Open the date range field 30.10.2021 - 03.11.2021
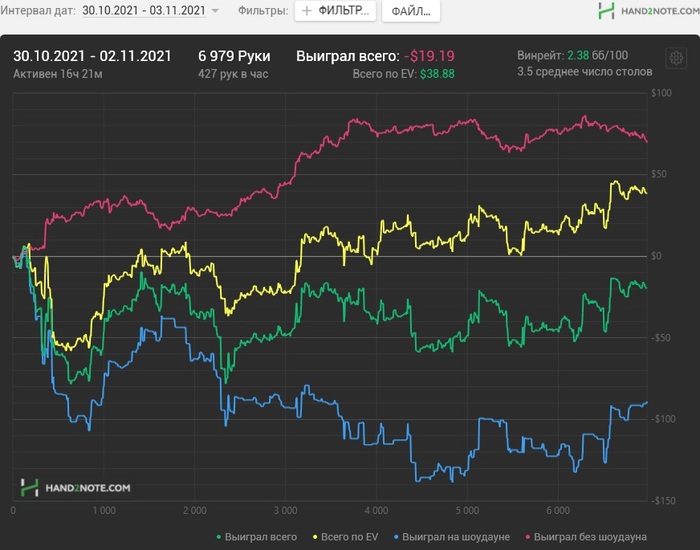 [144, 11]
